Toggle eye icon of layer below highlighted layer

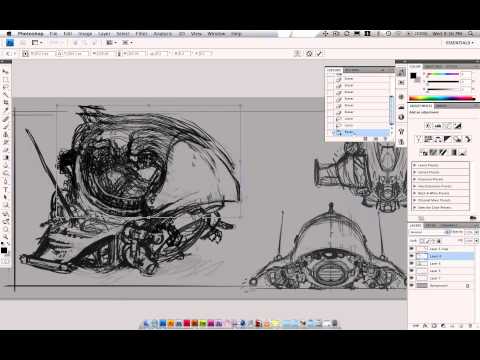coord(412,263)
